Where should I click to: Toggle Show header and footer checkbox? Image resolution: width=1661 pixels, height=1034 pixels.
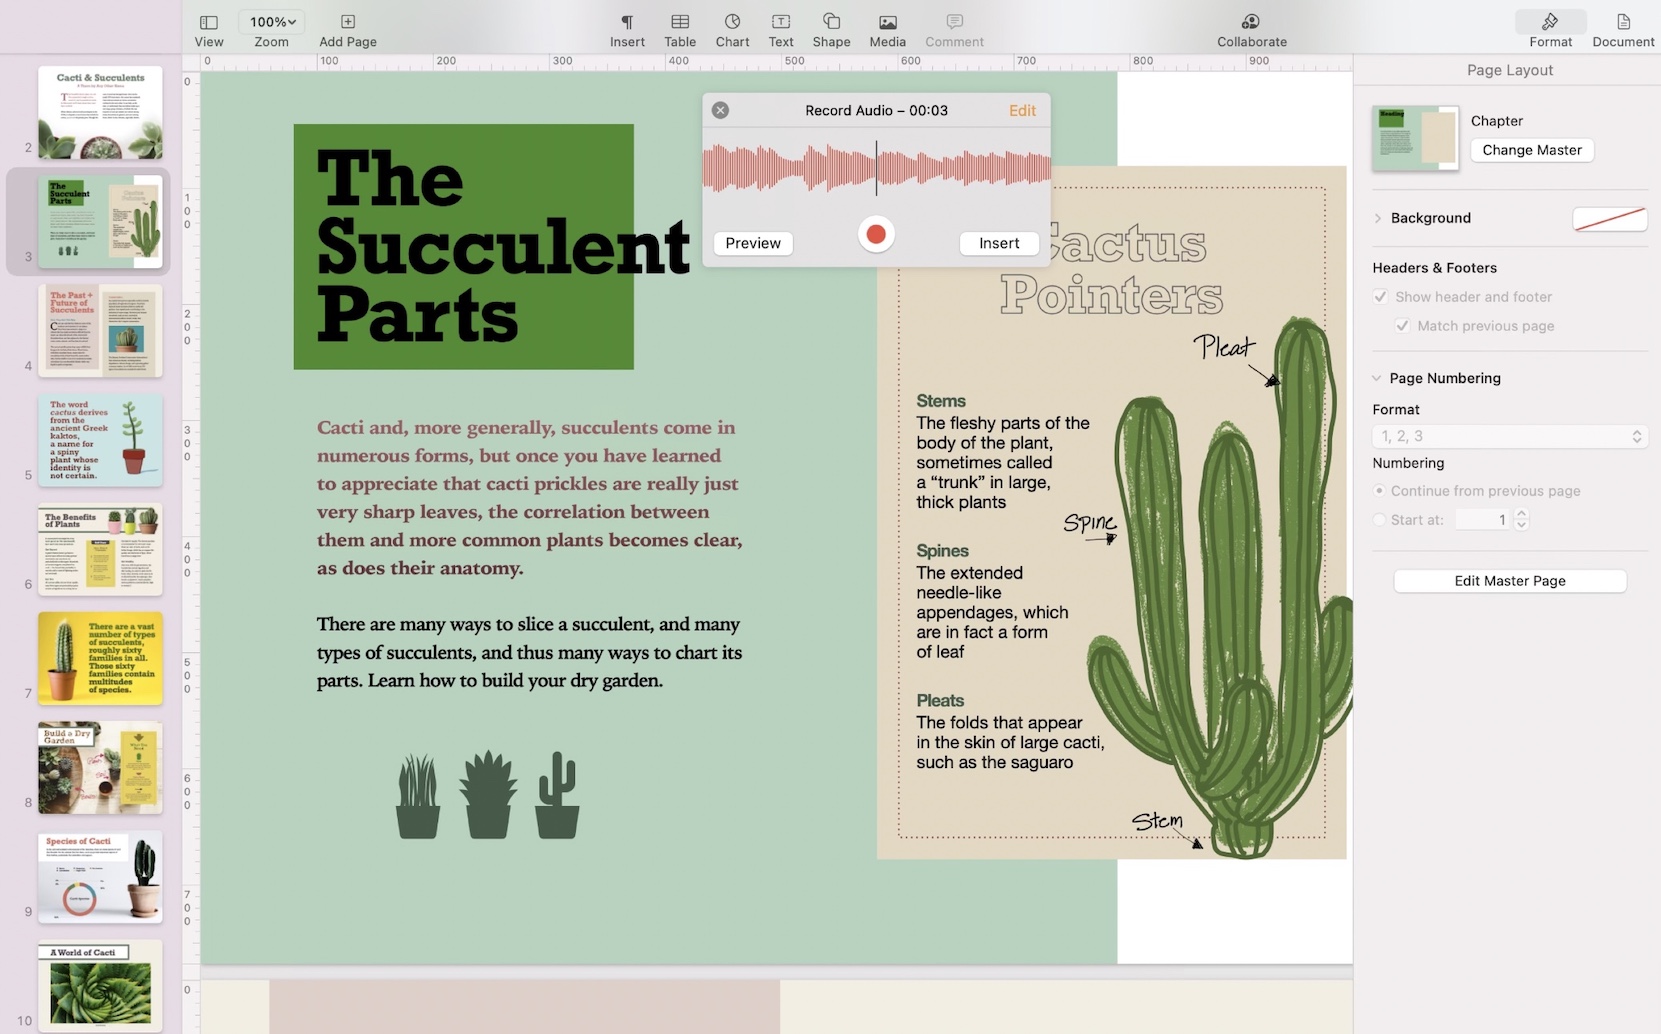(x=1380, y=297)
